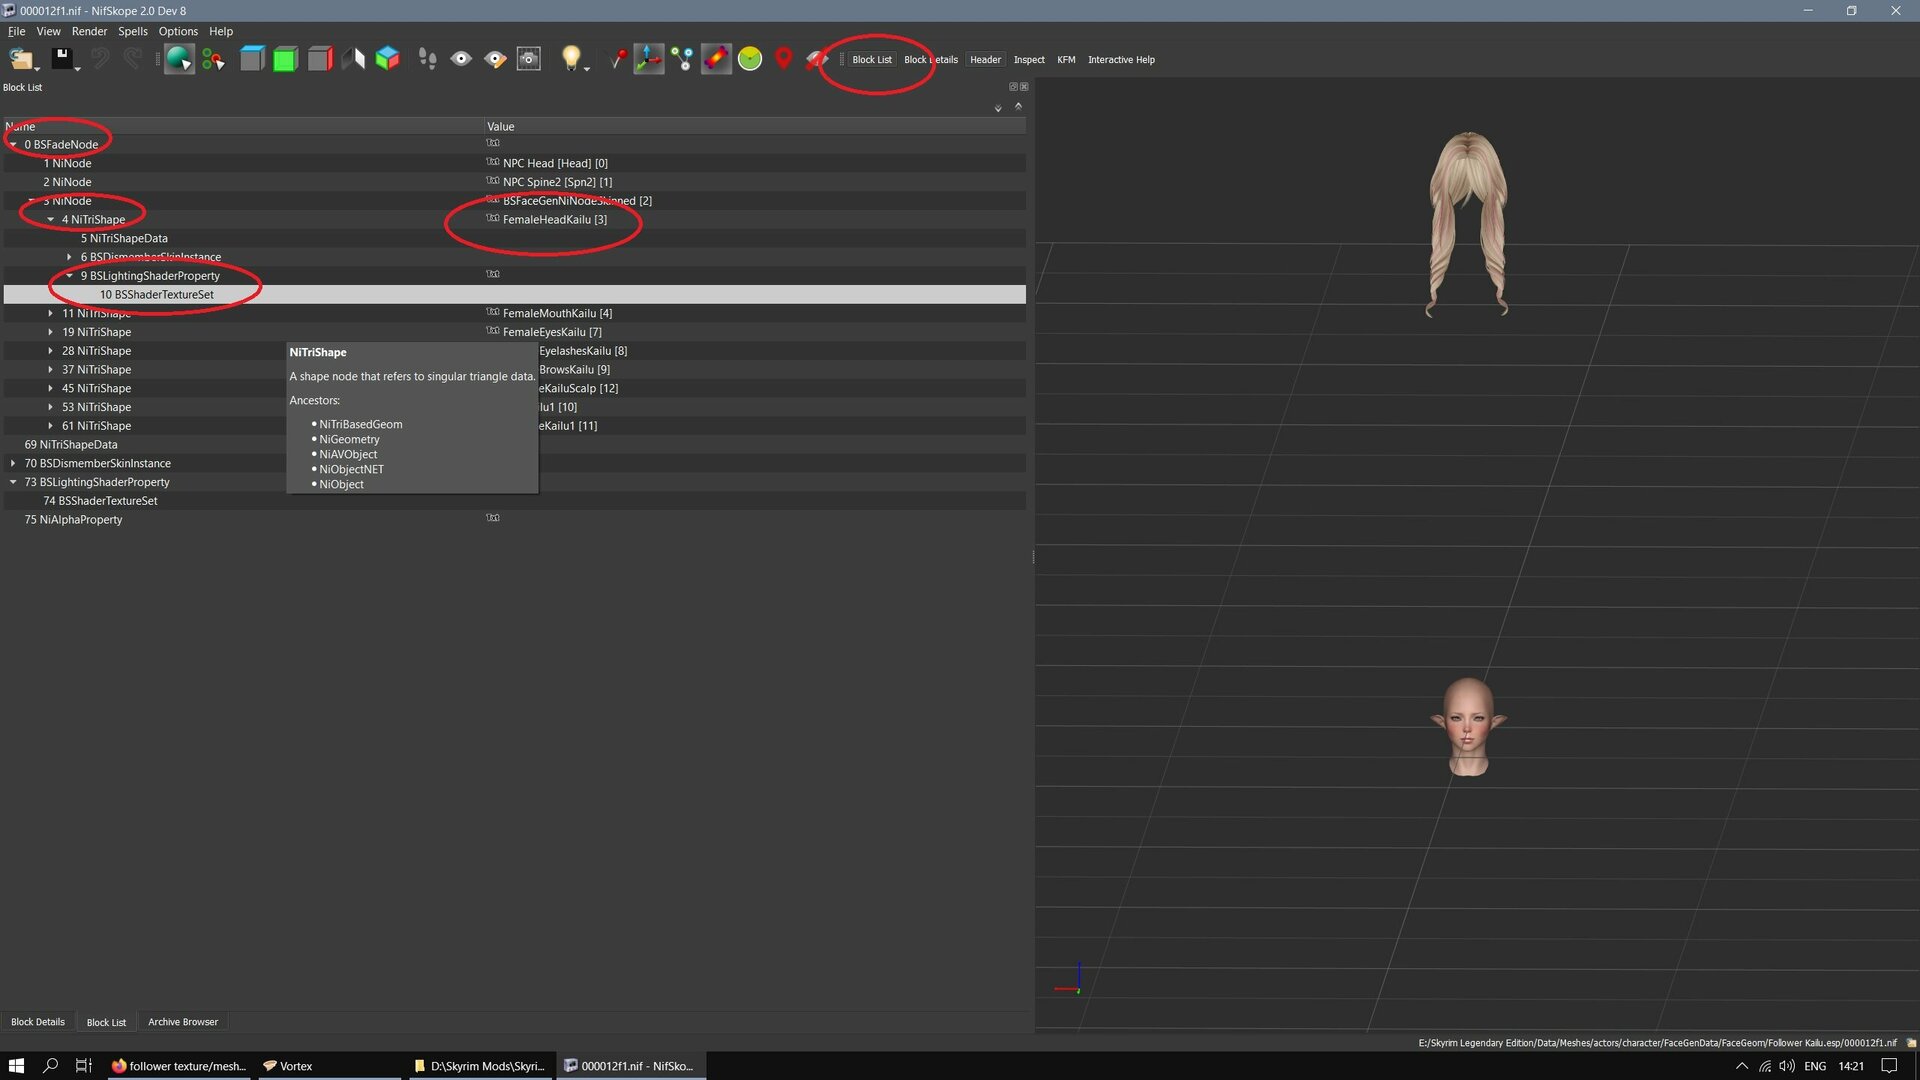Screen dimensions: 1920x1080
Task: Click the Interactive Help button
Action: click(x=1121, y=60)
